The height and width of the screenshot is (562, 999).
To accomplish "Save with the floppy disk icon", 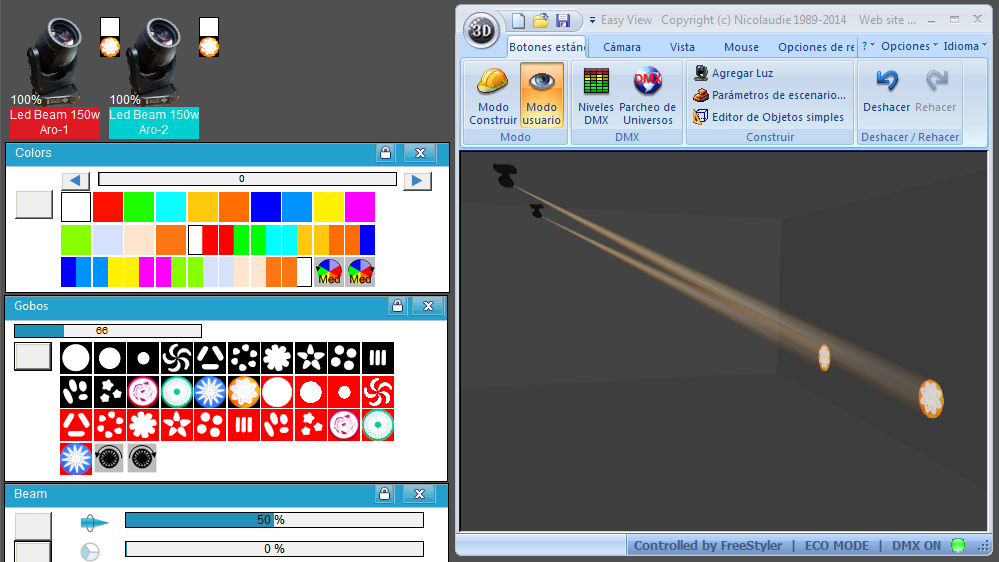I will (563, 20).
